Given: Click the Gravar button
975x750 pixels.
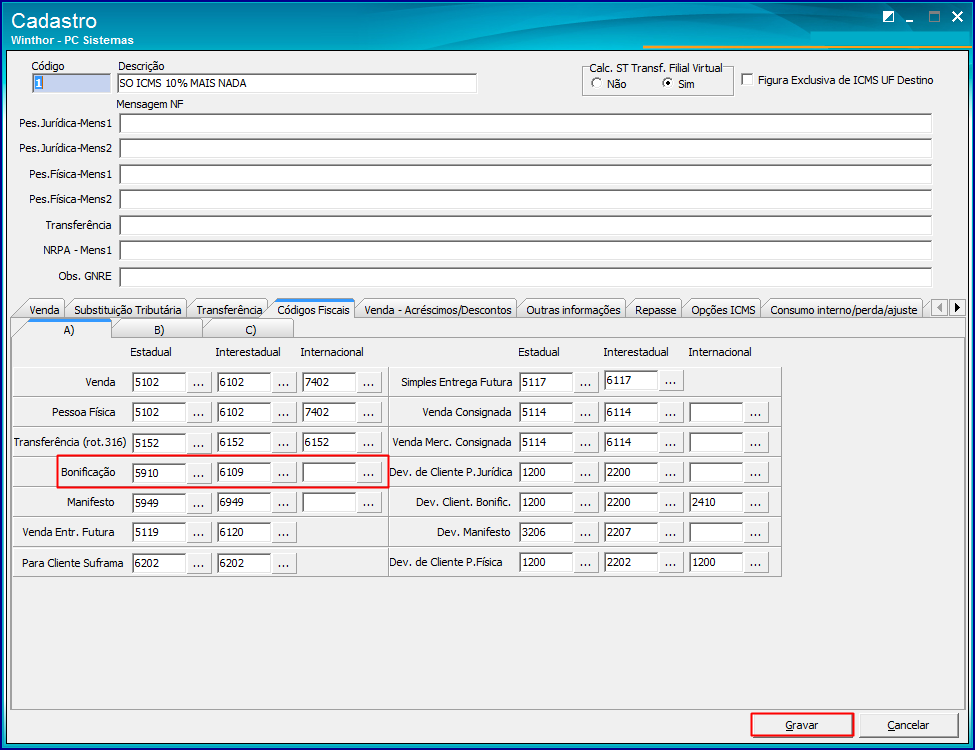Looking at the screenshot, I should [802, 725].
